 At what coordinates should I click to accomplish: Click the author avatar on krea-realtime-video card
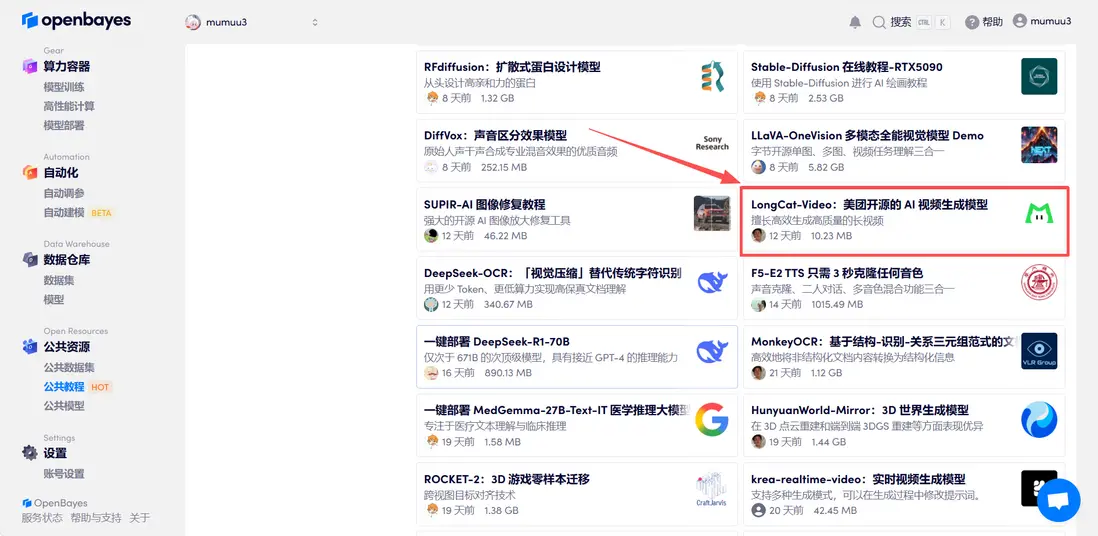coord(758,511)
